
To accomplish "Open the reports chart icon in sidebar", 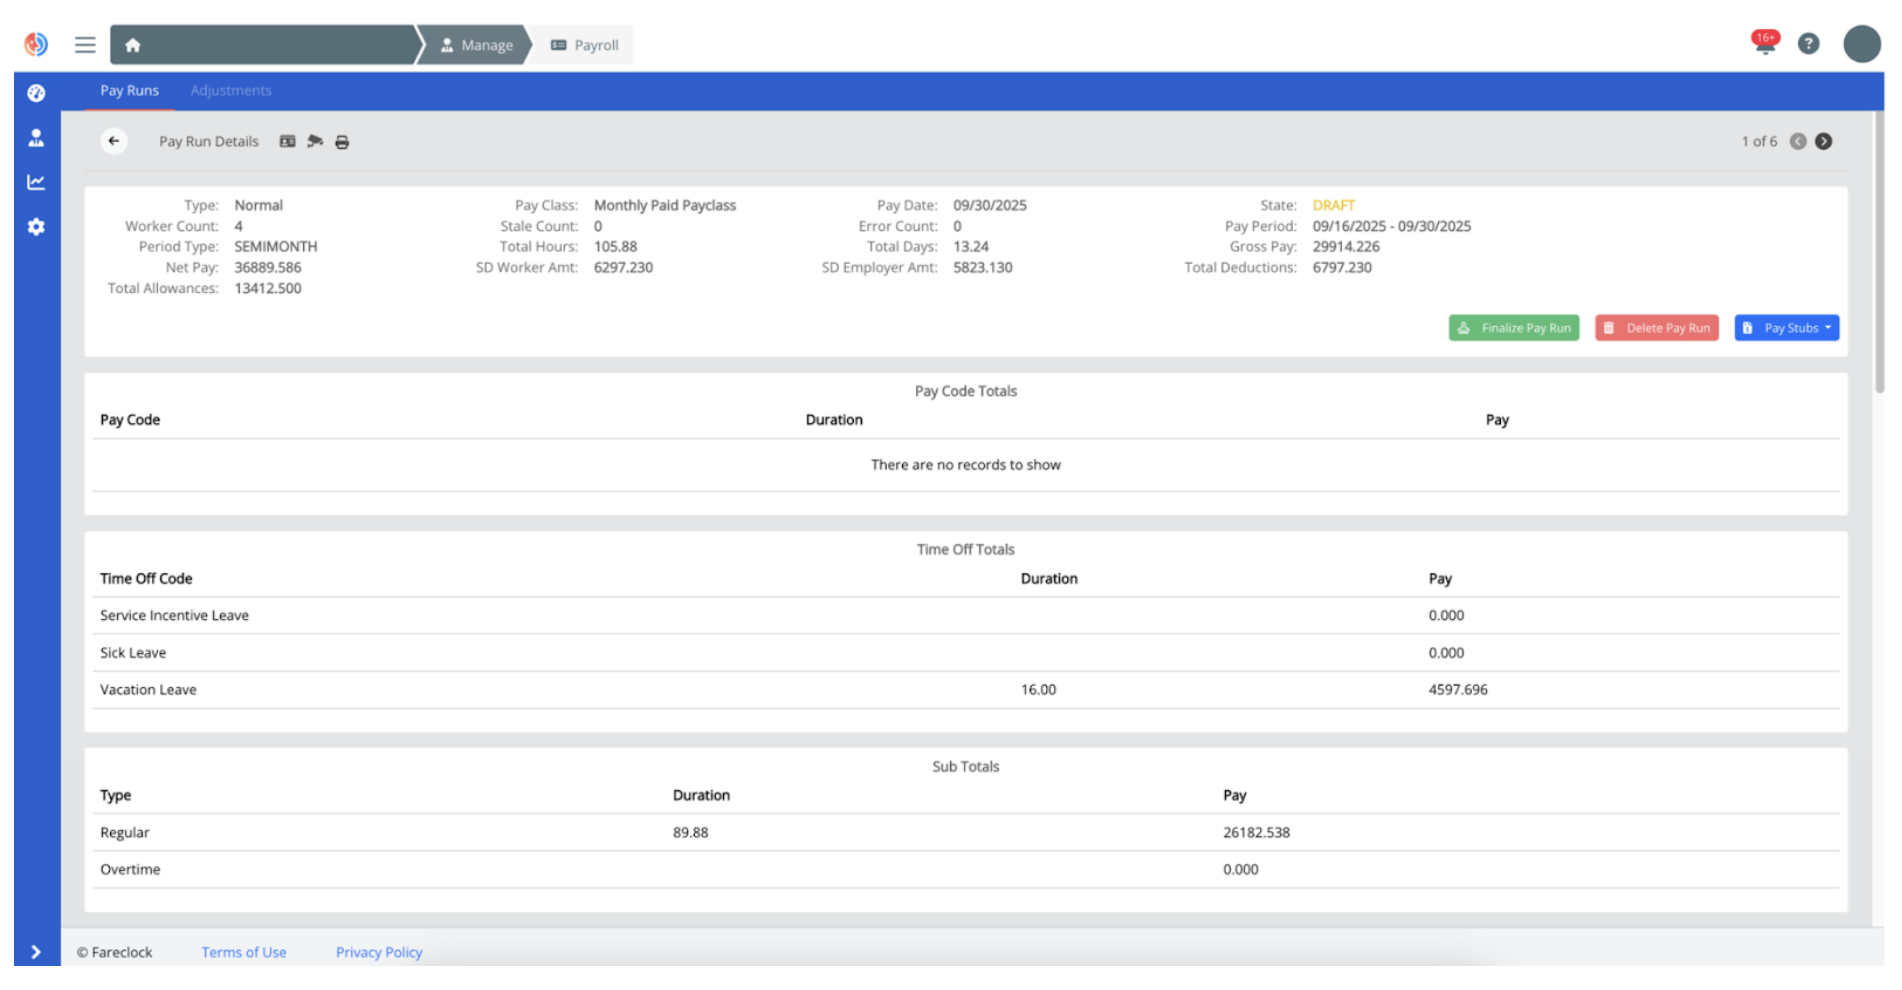I will click(x=37, y=182).
